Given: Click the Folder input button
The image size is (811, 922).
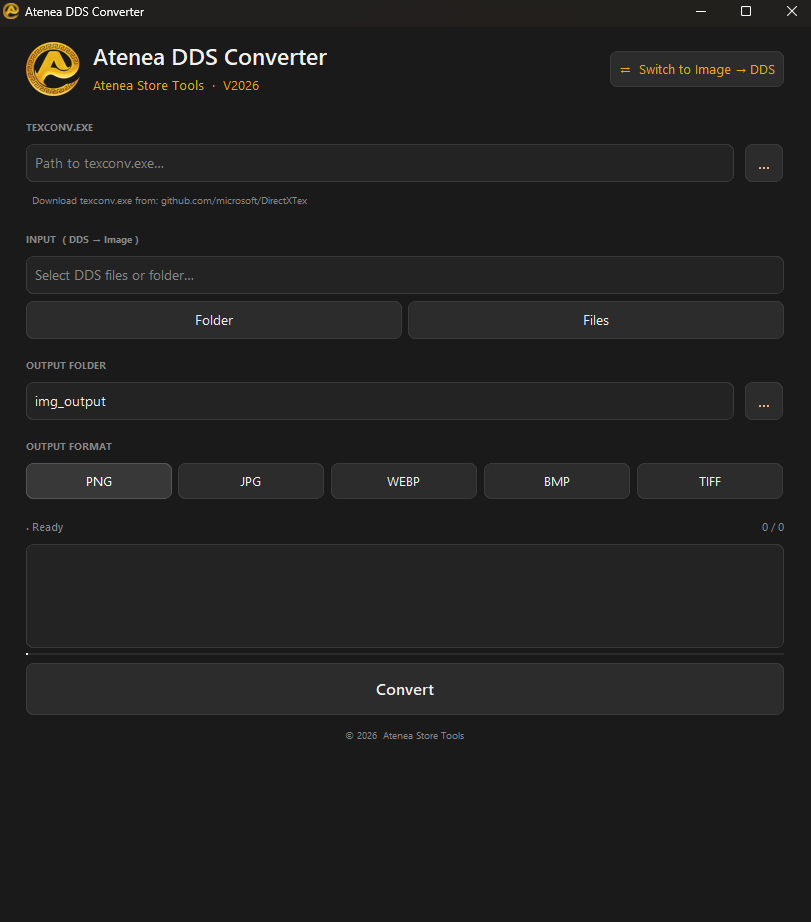Looking at the screenshot, I should 213,320.
